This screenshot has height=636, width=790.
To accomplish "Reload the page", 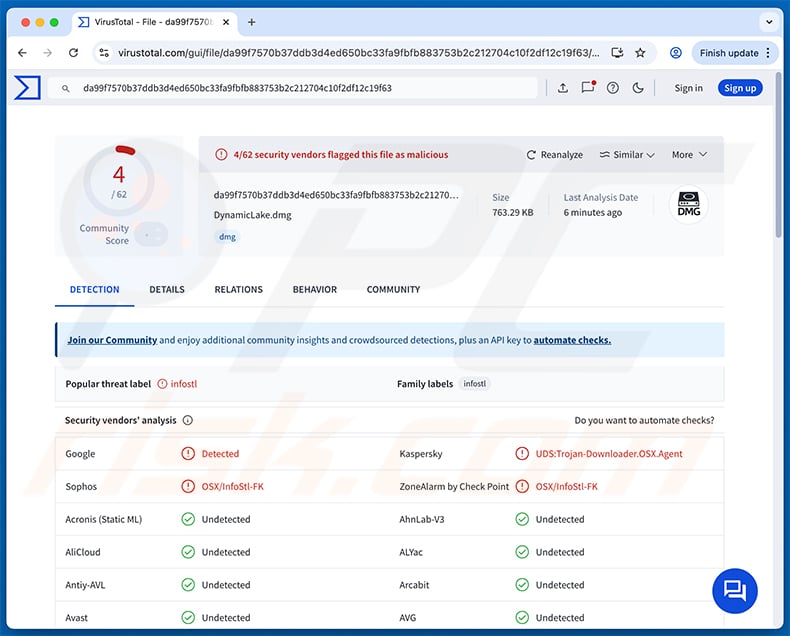I will [x=74, y=53].
